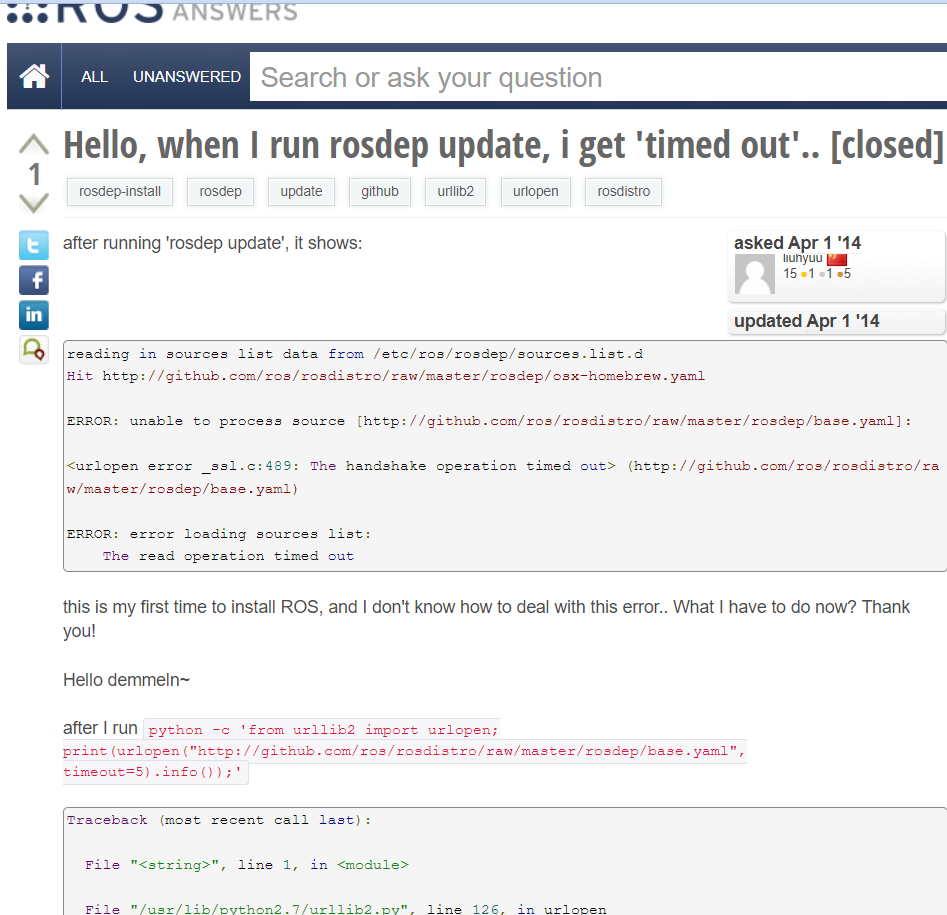Share question on LinkedIn
947x915 pixels.
click(34, 315)
